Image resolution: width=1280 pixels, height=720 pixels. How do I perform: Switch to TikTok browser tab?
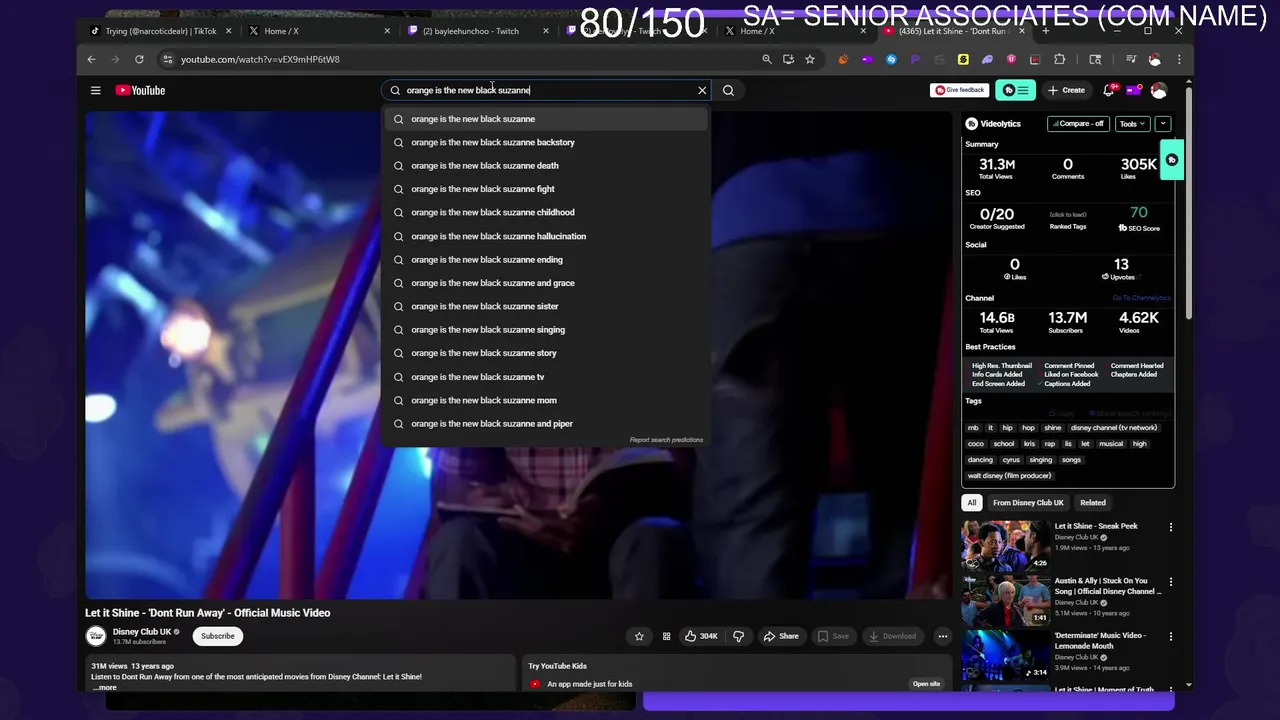160,31
